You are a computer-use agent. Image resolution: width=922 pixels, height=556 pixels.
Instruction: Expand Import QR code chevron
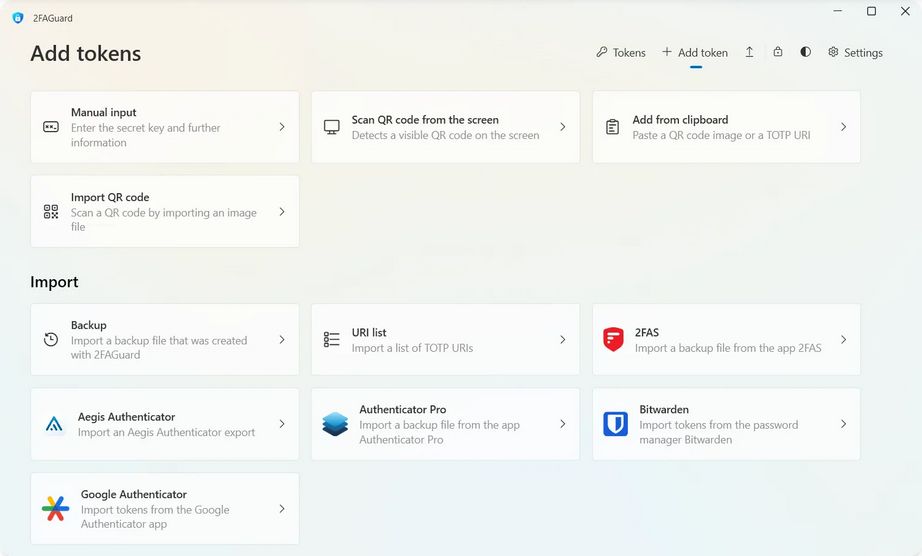(x=282, y=212)
